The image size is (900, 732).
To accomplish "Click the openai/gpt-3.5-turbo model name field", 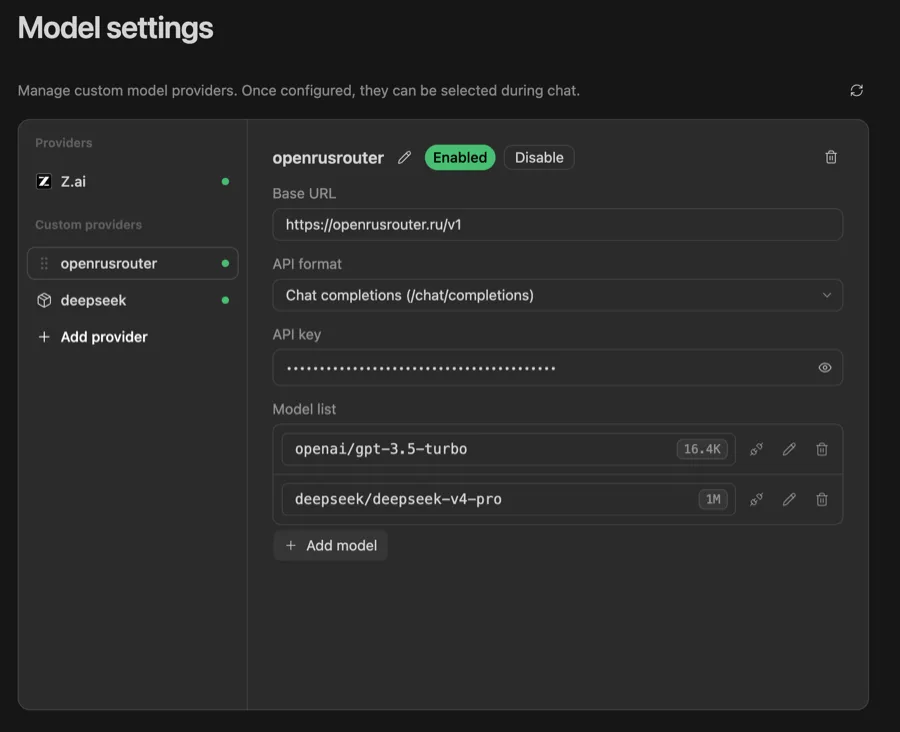I will (x=509, y=449).
